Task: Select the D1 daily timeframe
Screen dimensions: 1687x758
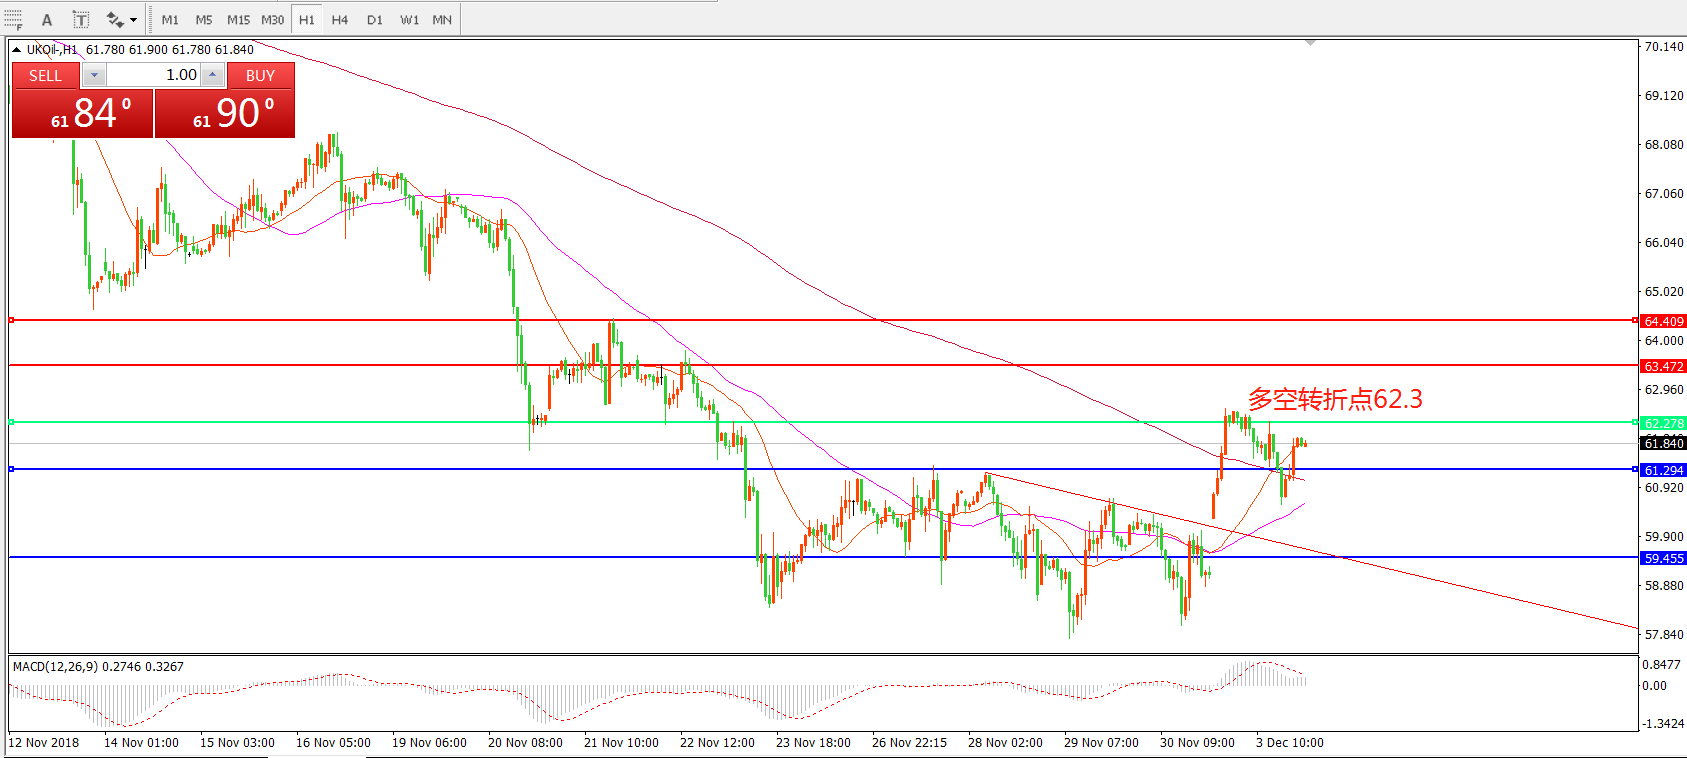Action: pyautogui.click(x=375, y=19)
